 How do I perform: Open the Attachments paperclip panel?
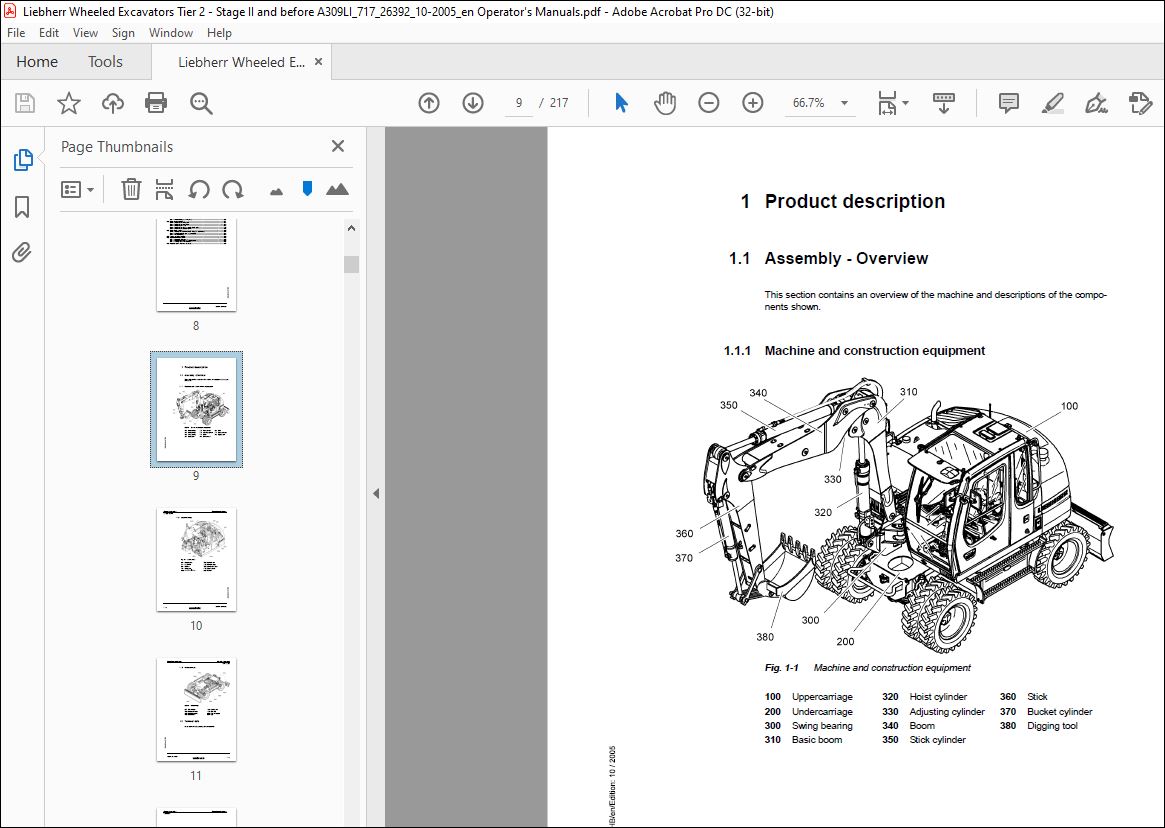[x=22, y=253]
